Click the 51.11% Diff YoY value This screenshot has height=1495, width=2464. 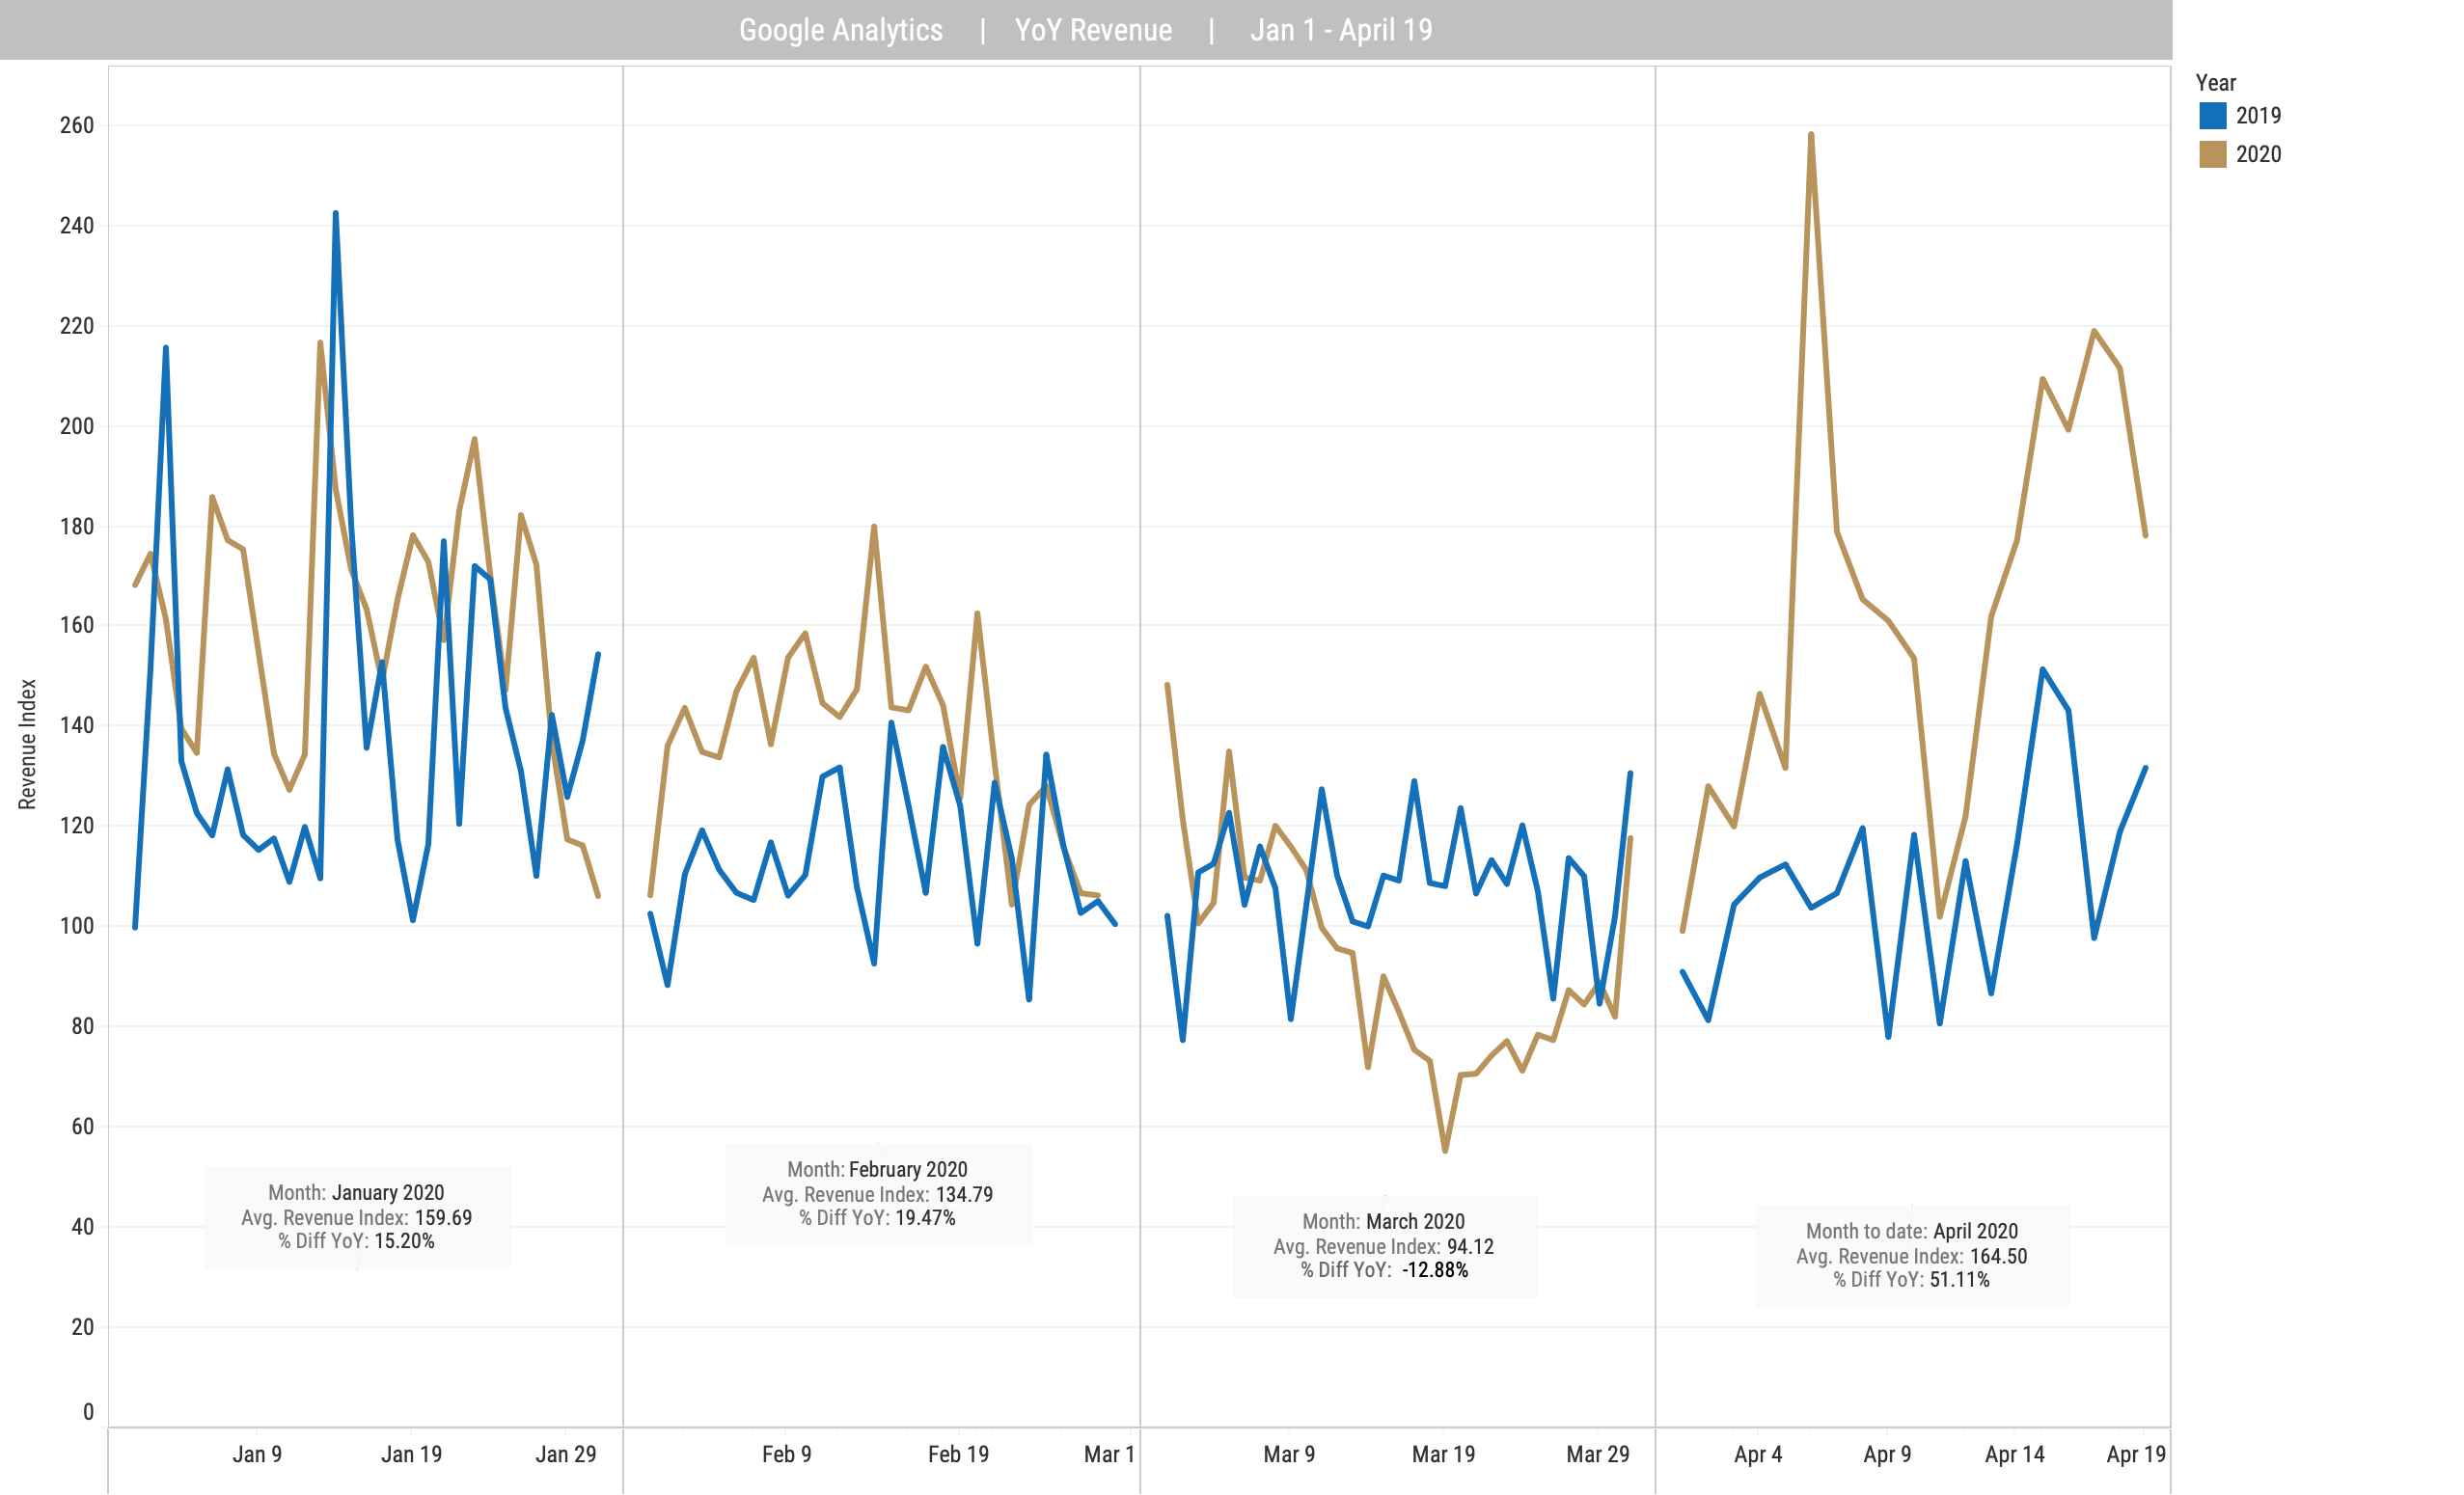click(1959, 1280)
